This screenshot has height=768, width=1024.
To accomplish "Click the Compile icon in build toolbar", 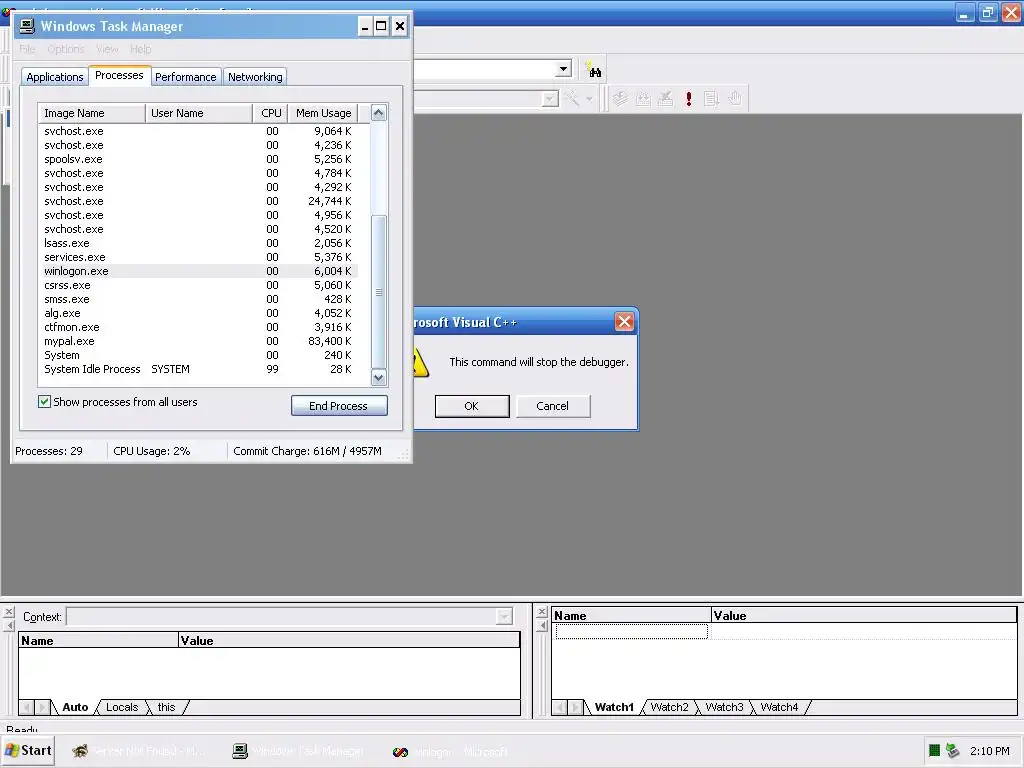I will pos(620,99).
